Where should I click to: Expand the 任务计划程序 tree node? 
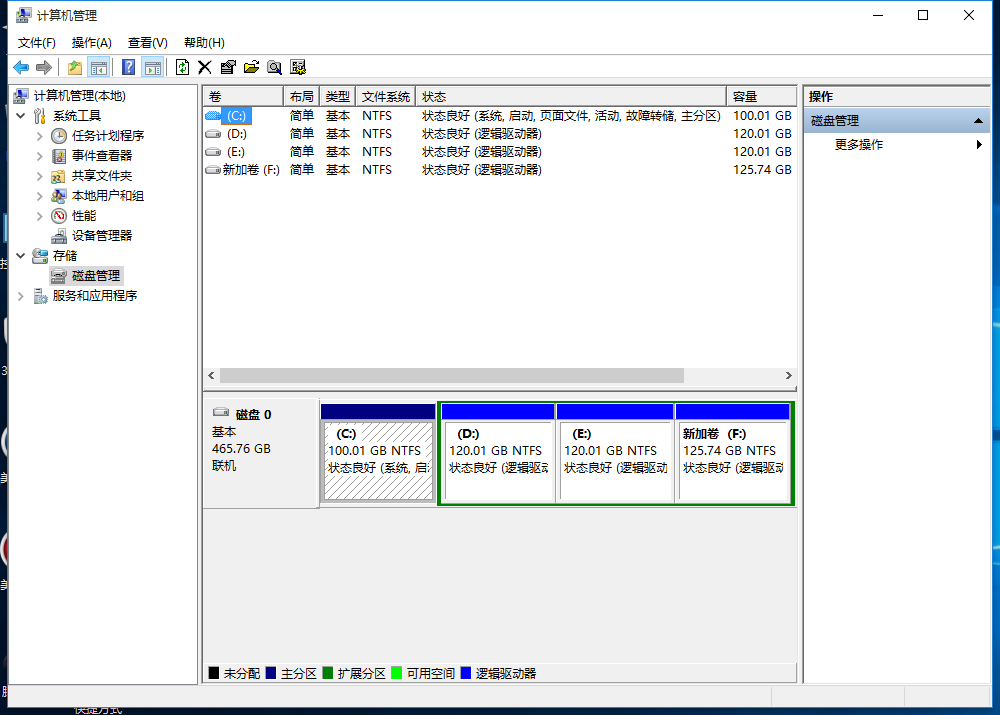click(x=40, y=136)
